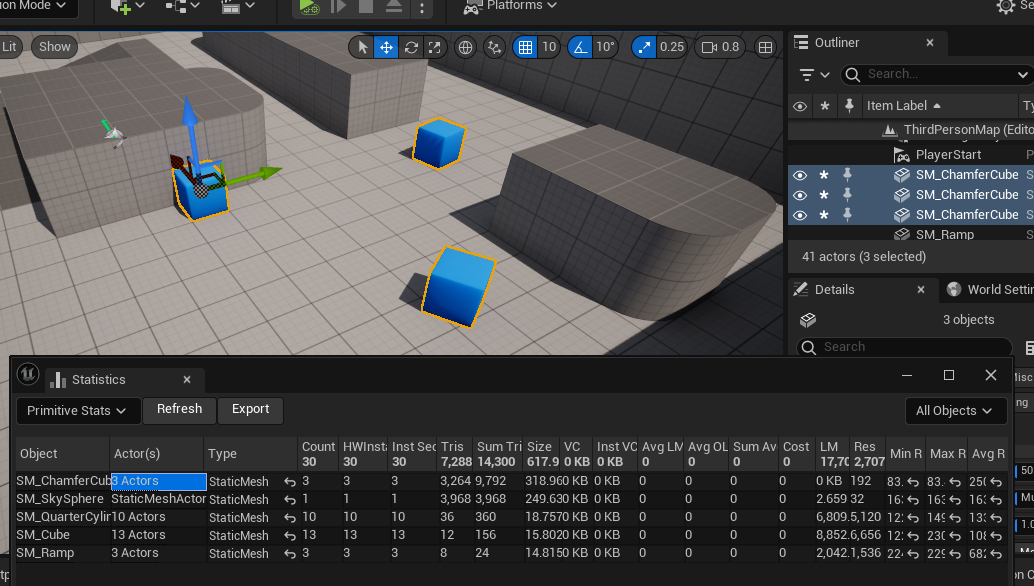Toggle the world/local coordinate globe icon
The height and width of the screenshot is (586, 1034).
(466, 47)
